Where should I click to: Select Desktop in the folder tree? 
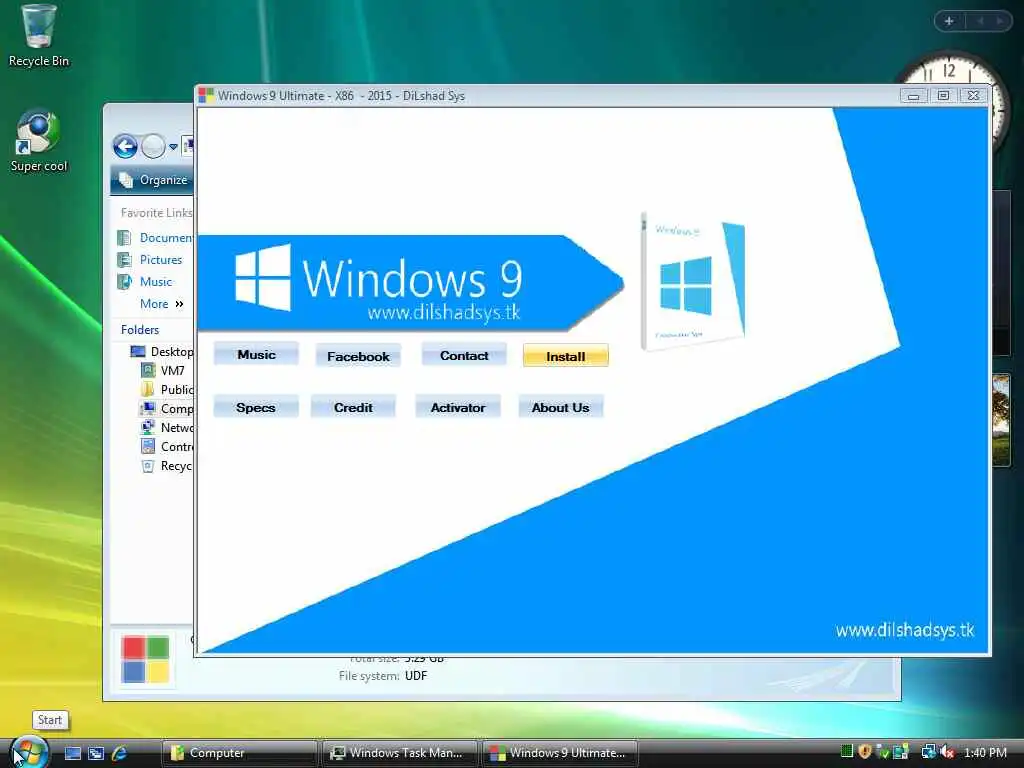tap(162, 351)
